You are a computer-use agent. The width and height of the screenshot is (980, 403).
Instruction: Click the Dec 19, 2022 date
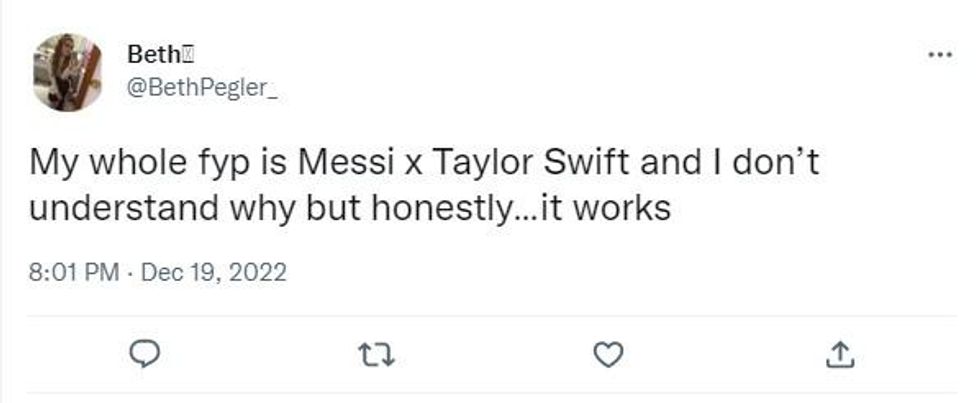point(215,271)
